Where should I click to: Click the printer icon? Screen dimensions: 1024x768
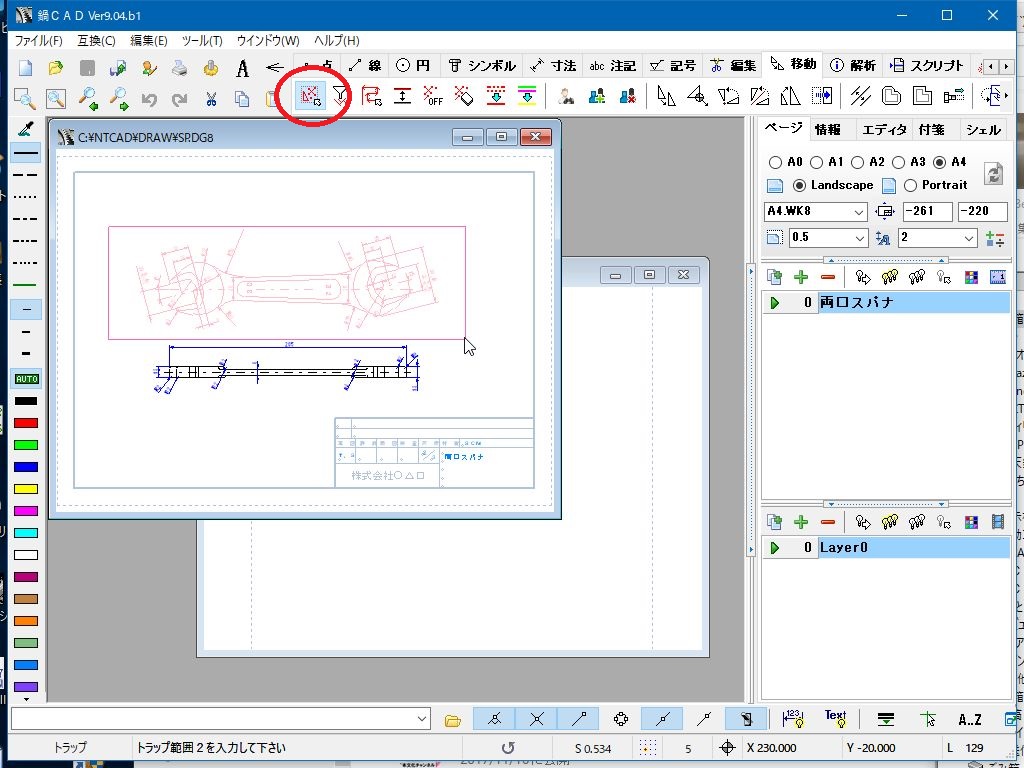[x=179, y=67]
